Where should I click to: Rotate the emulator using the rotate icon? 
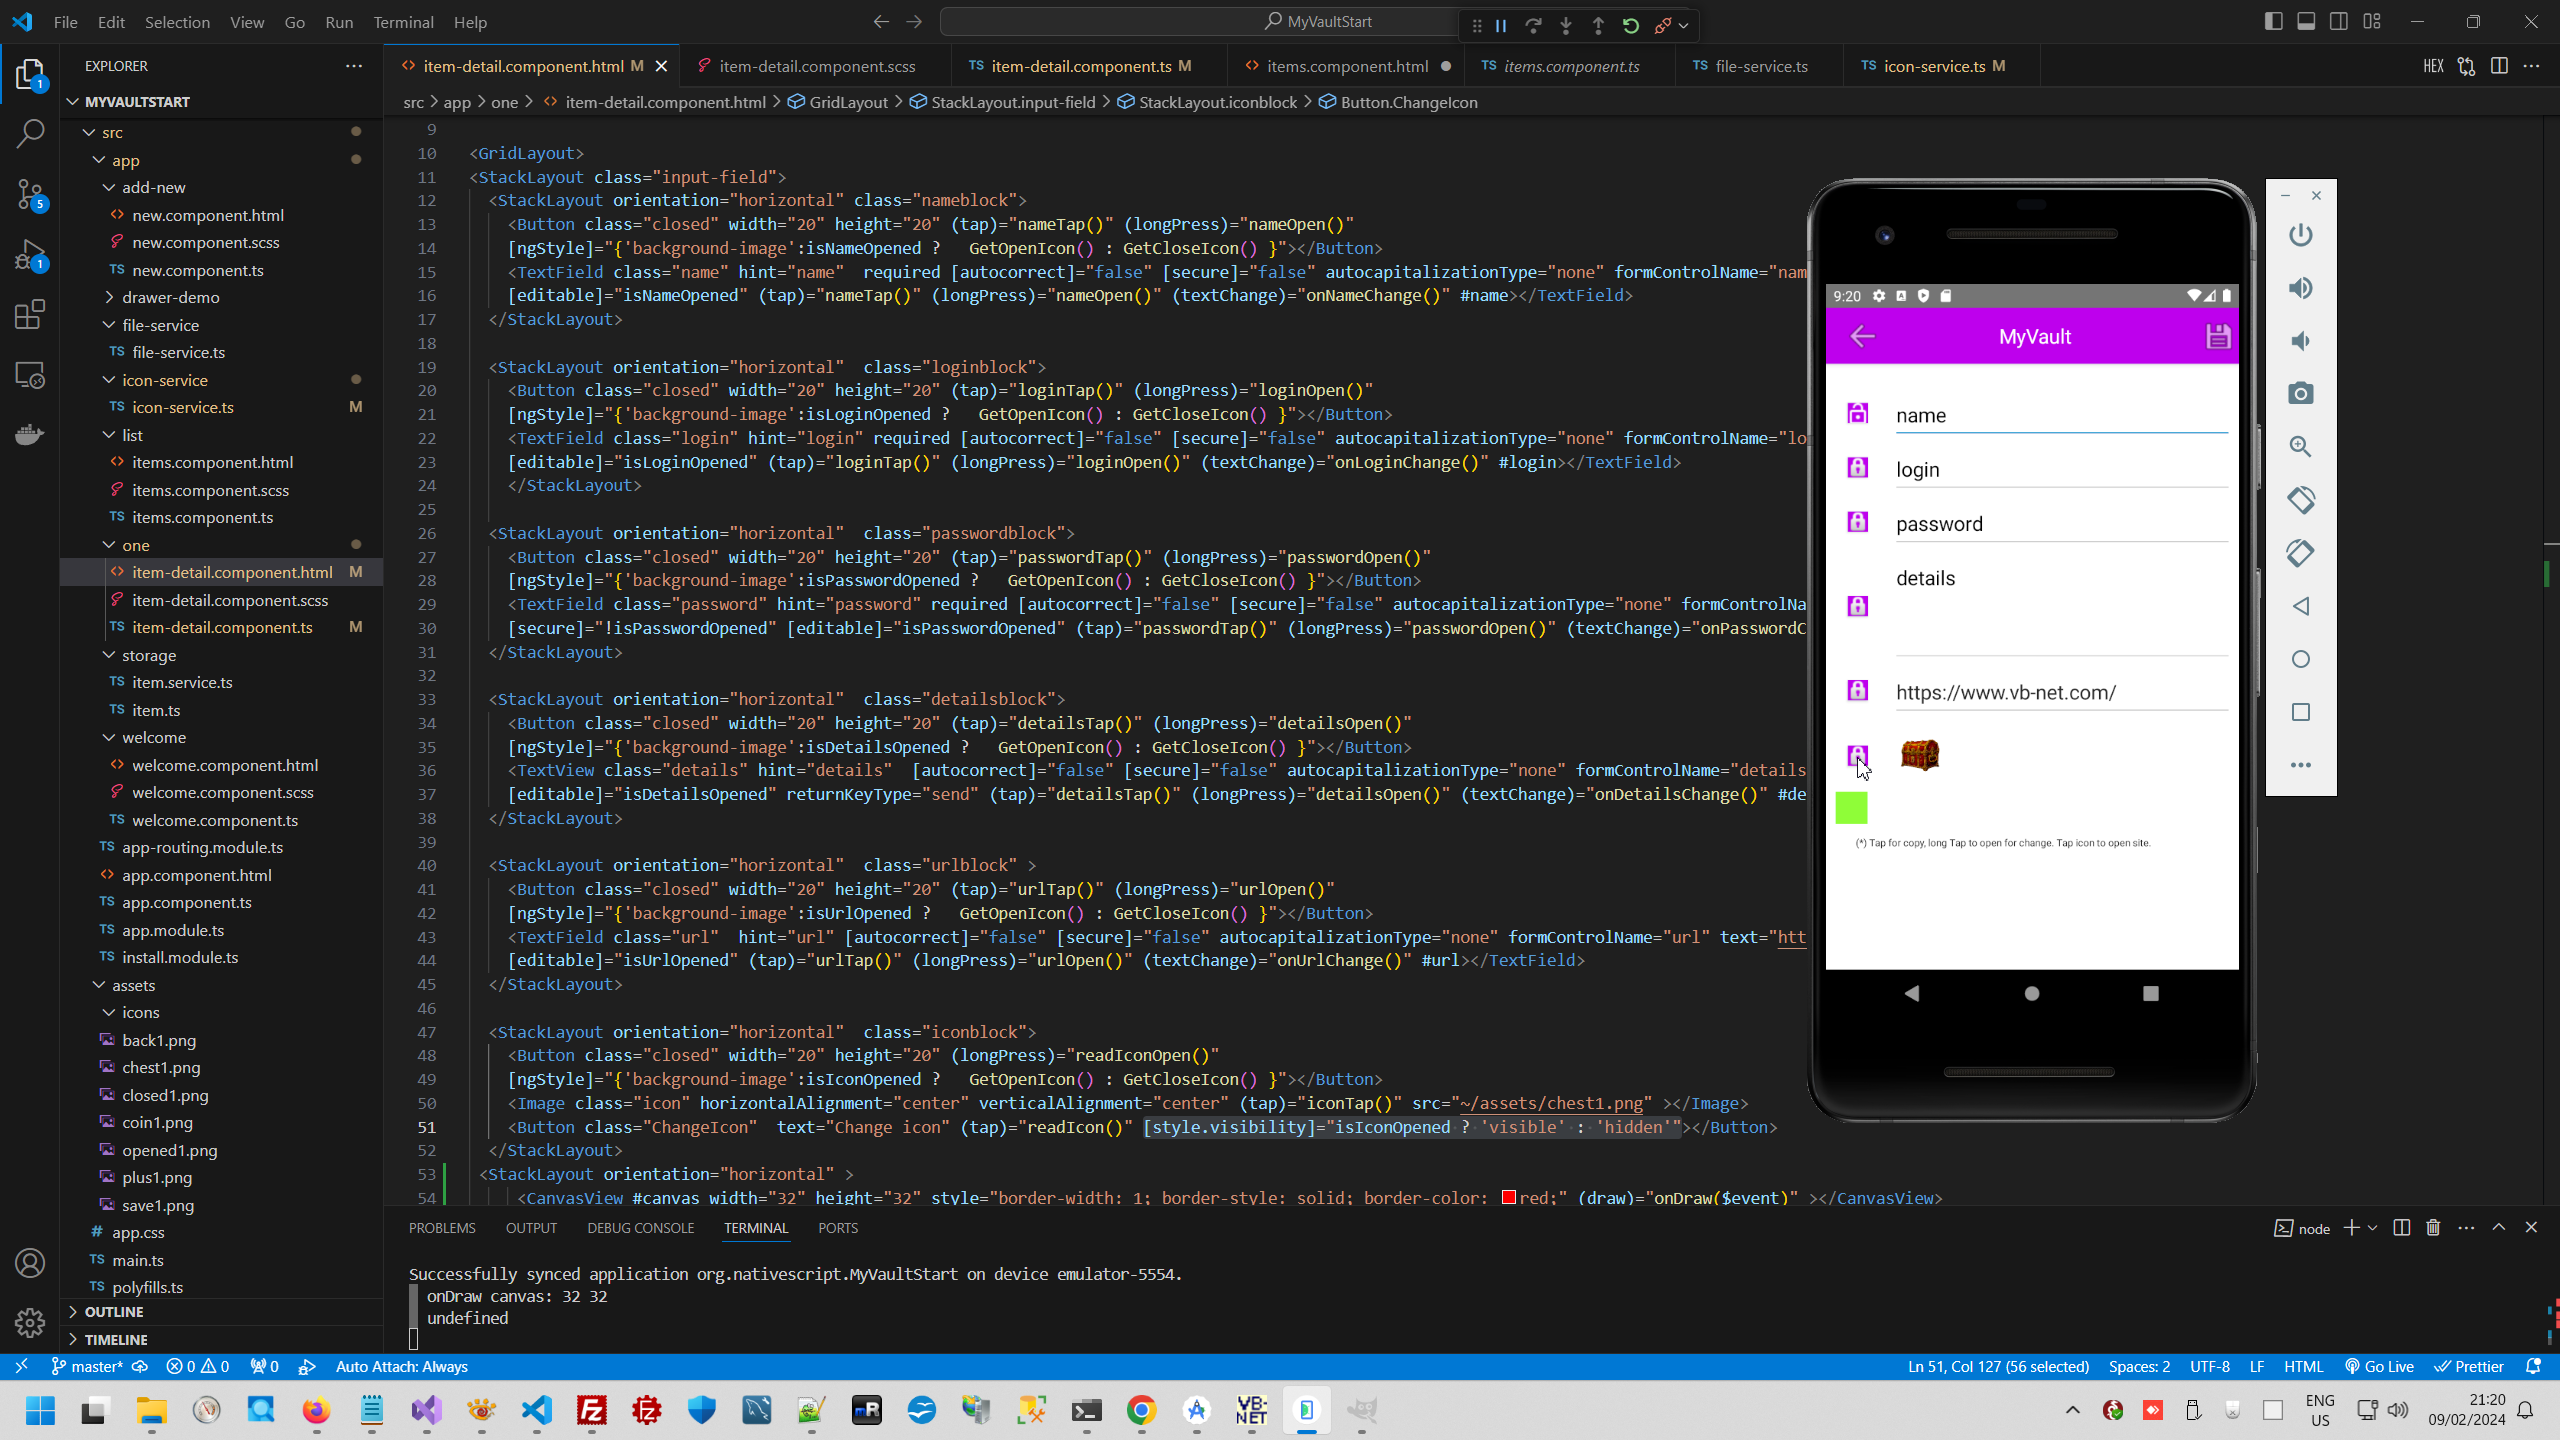coord(2300,501)
